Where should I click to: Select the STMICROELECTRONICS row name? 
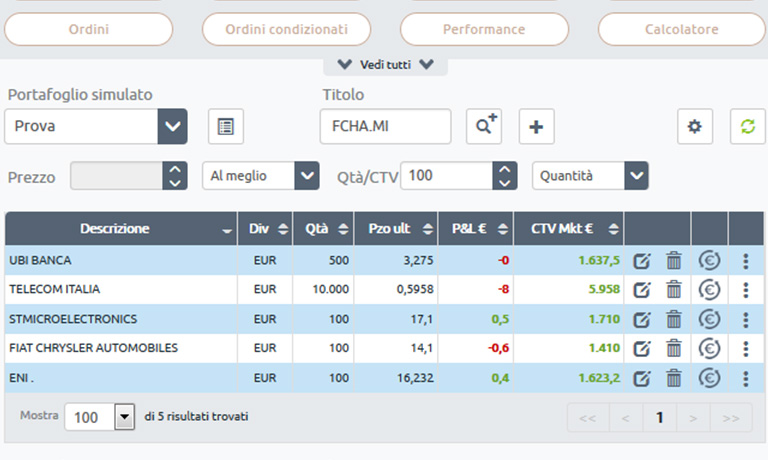coord(73,319)
